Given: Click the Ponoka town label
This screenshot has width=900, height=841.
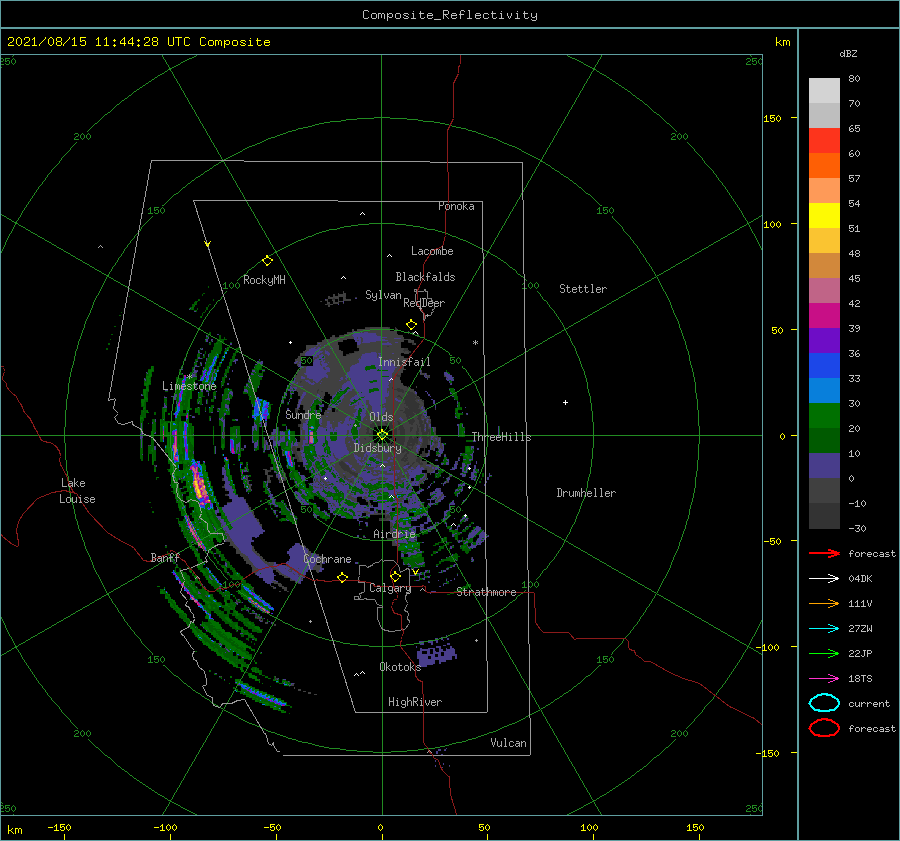Looking at the screenshot, I should pyautogui.click(x=456, y=206).
